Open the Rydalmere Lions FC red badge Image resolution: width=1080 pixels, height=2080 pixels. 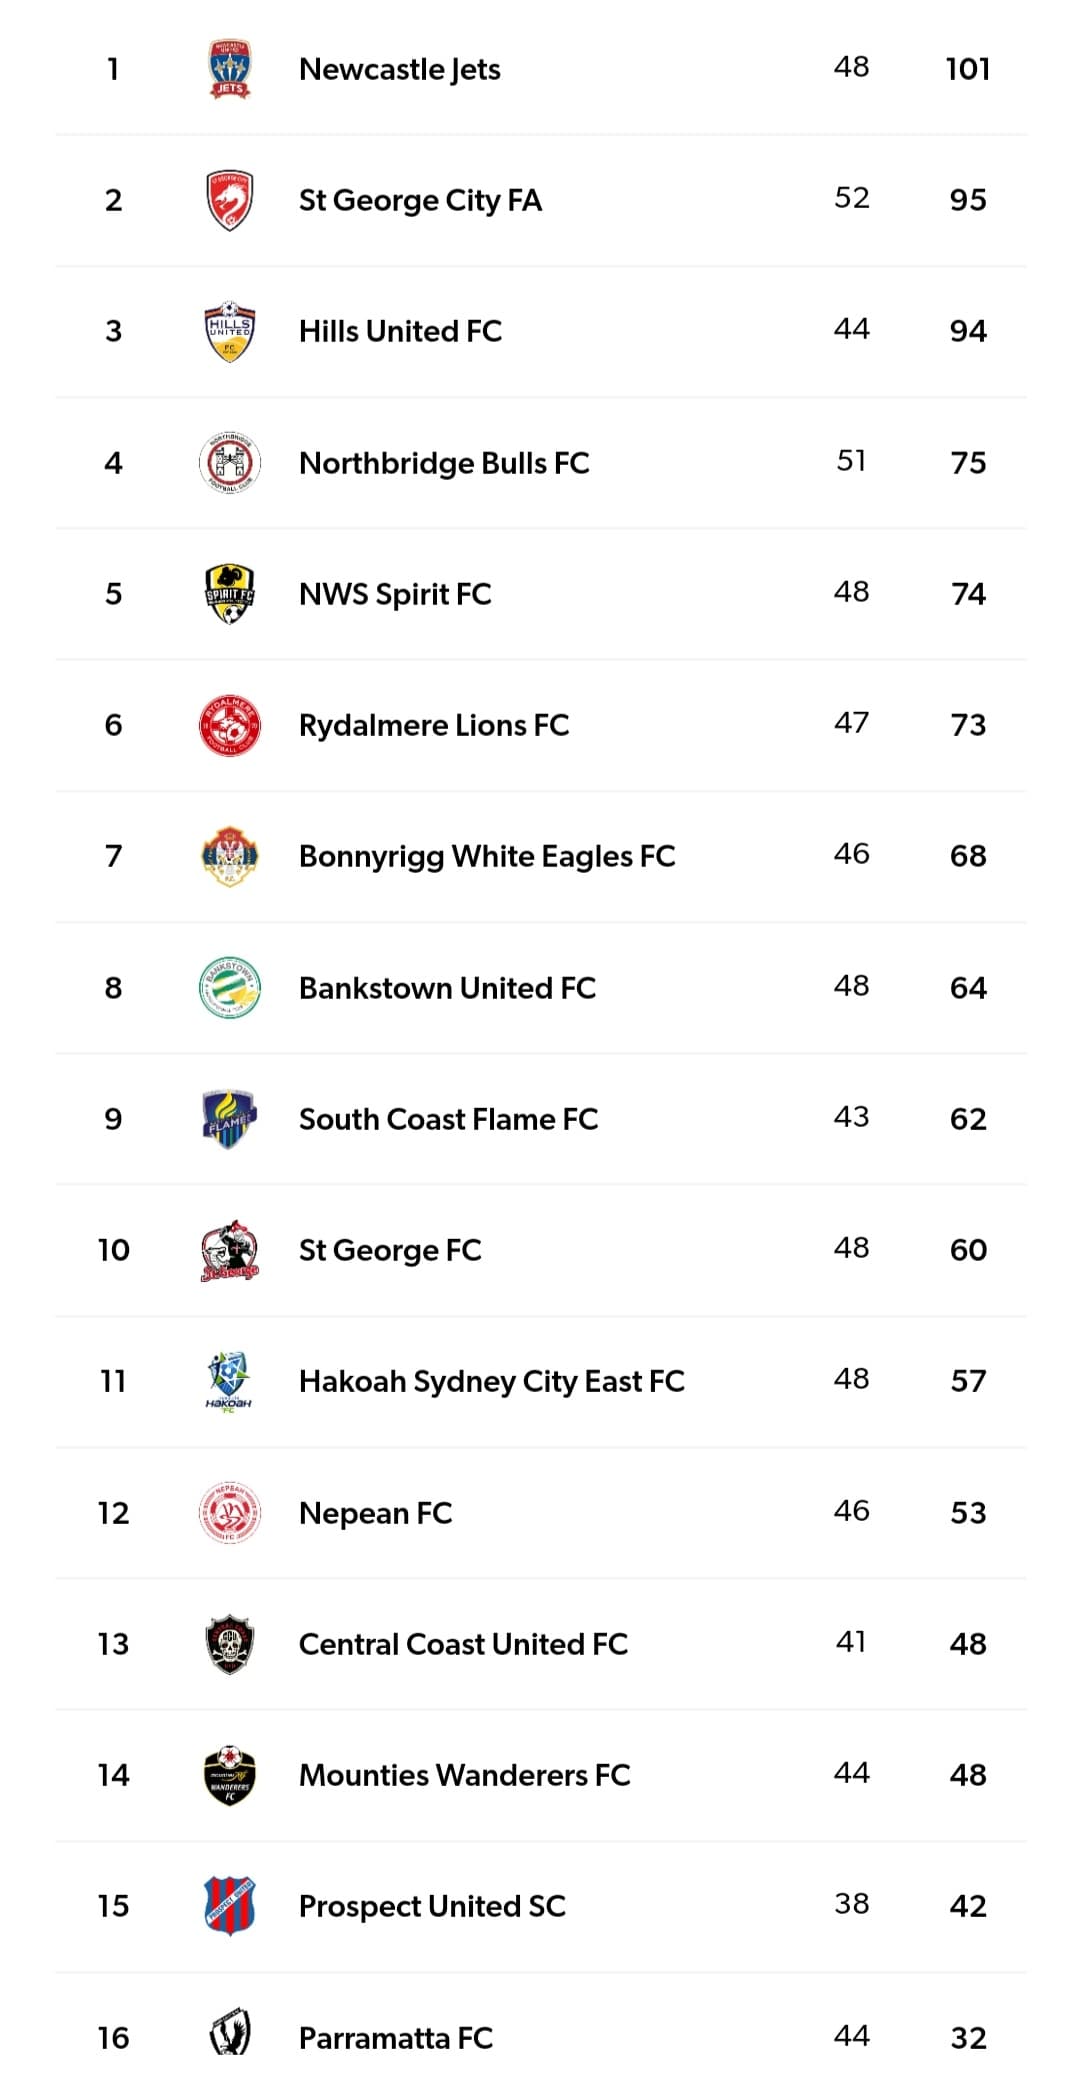[x=229, y=725]
